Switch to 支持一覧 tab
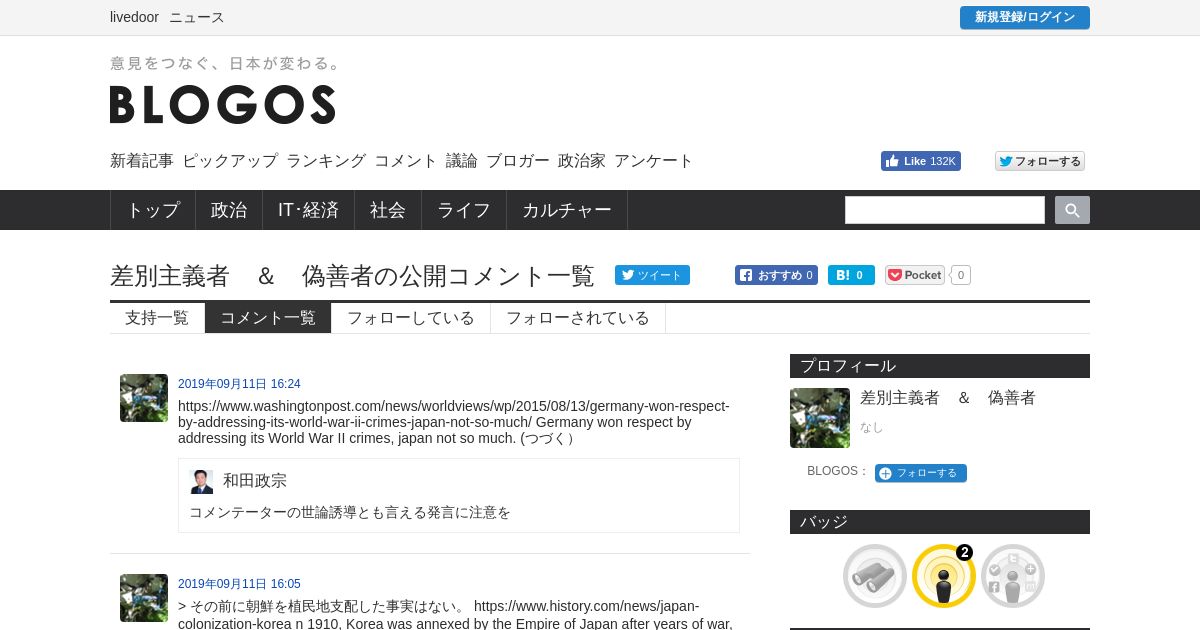The height and width of the screenshot is (630, 1200). pos(157,318)
